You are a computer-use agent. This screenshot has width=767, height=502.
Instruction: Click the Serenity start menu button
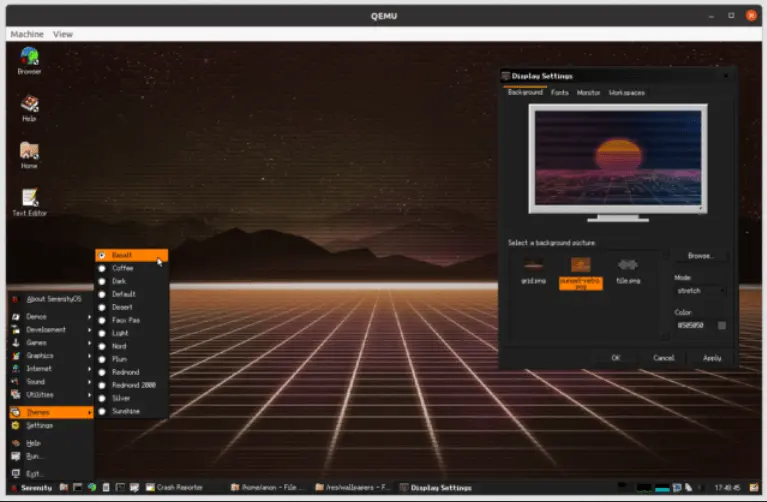(x=30, y=487)
